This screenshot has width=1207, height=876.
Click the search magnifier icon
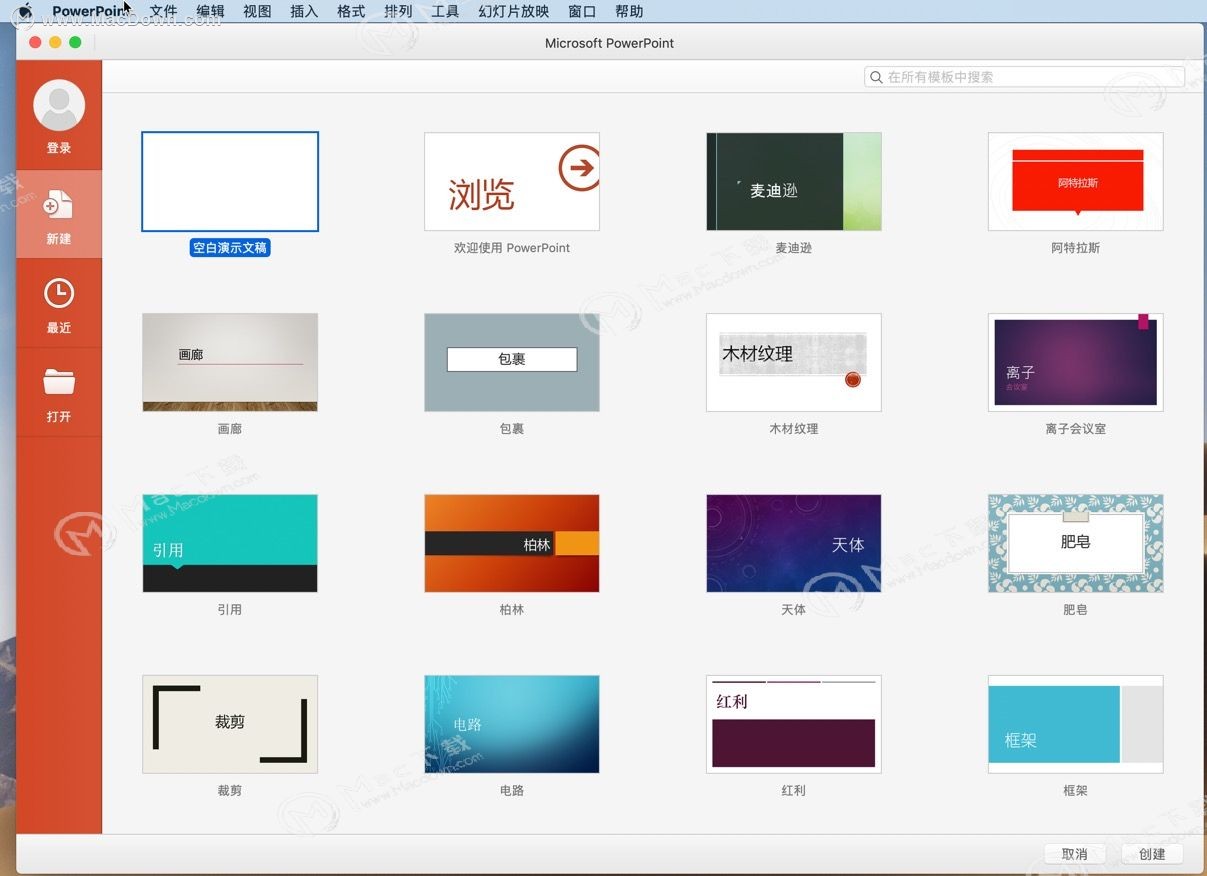(877, 77)
